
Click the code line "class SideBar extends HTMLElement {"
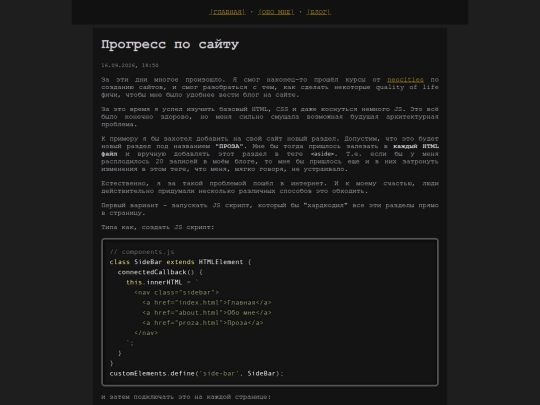[x=180, y=262]
